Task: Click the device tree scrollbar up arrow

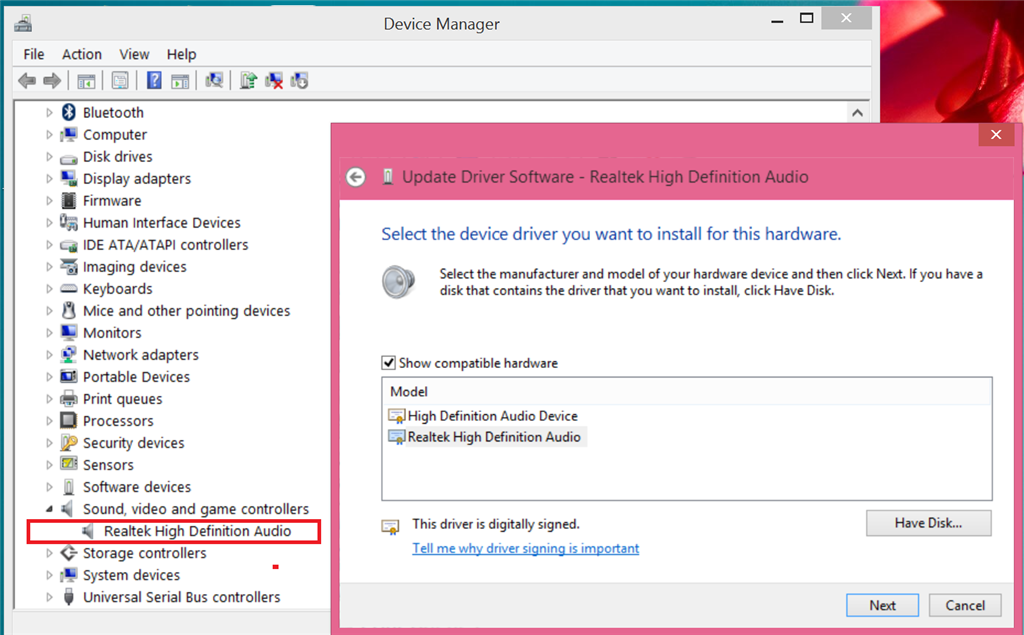Action: click(857, 113)
